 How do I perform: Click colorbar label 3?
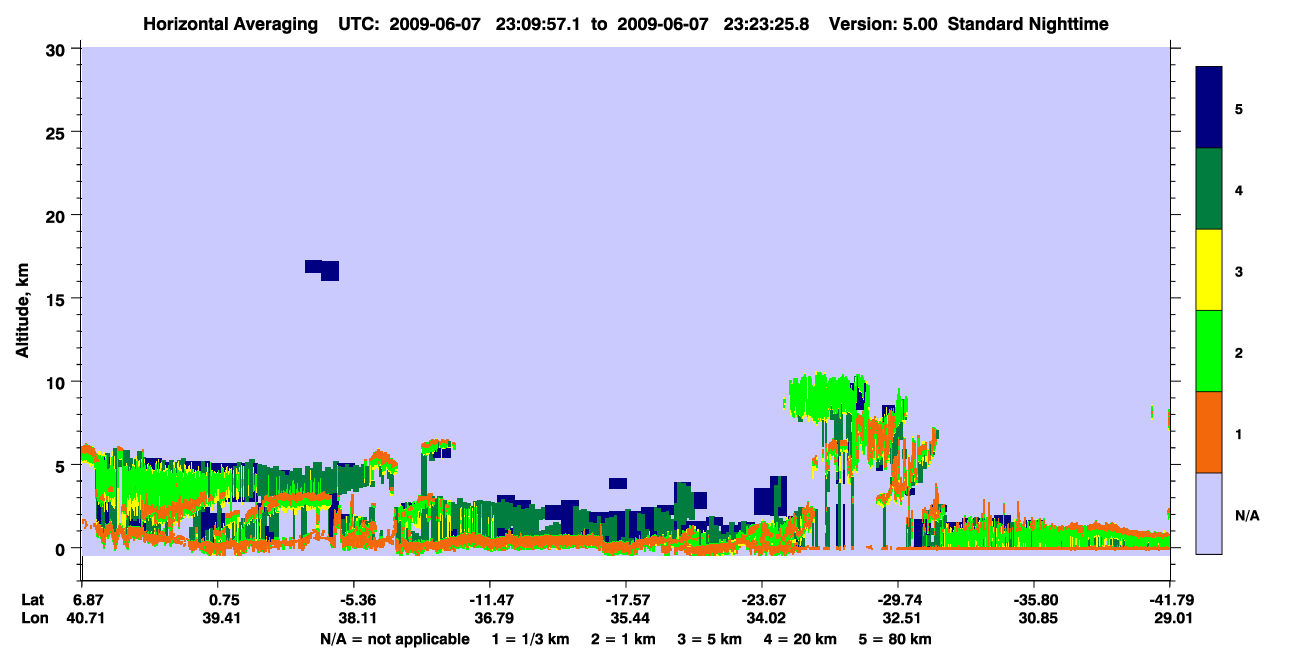click(1239, 271)
